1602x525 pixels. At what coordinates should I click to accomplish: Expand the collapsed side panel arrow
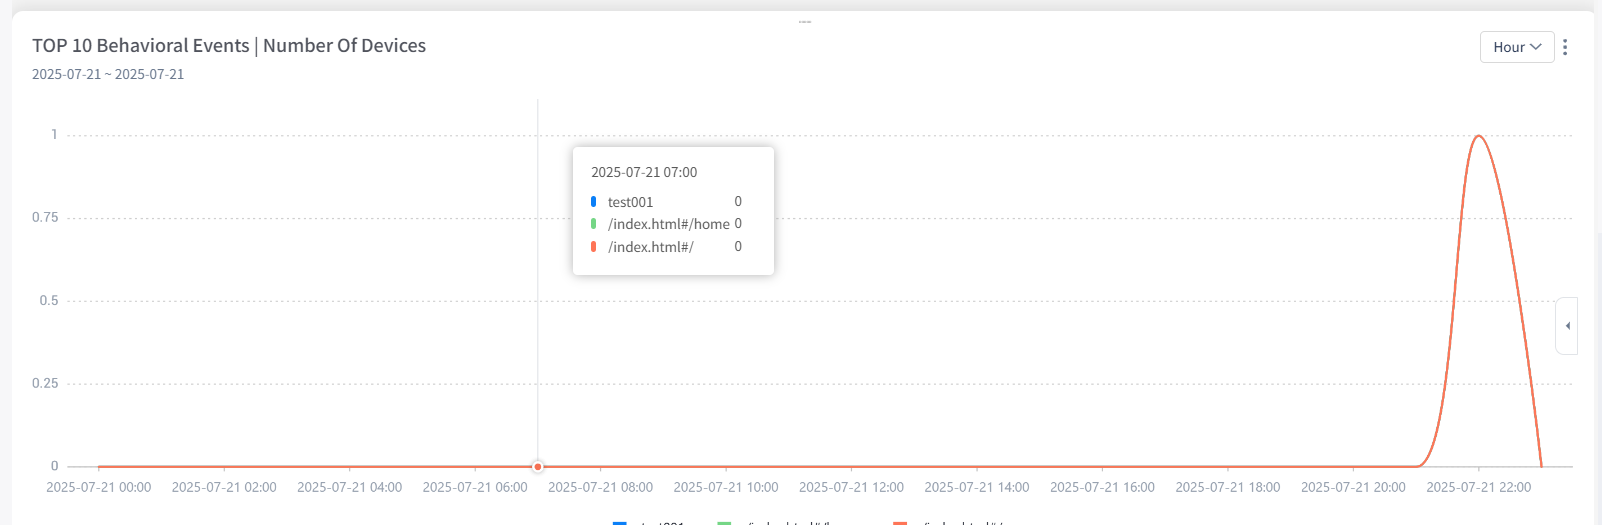(1567, 326)
